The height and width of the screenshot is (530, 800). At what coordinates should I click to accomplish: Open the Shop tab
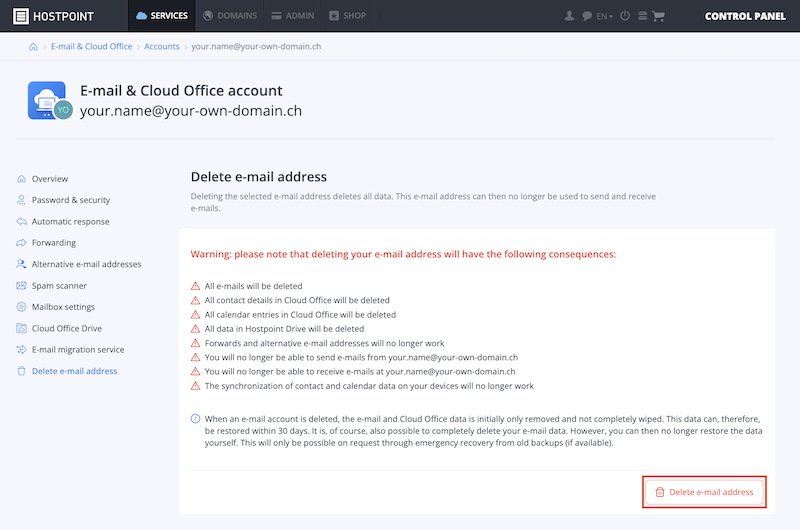pyautogui.click(x=347, y=16)
